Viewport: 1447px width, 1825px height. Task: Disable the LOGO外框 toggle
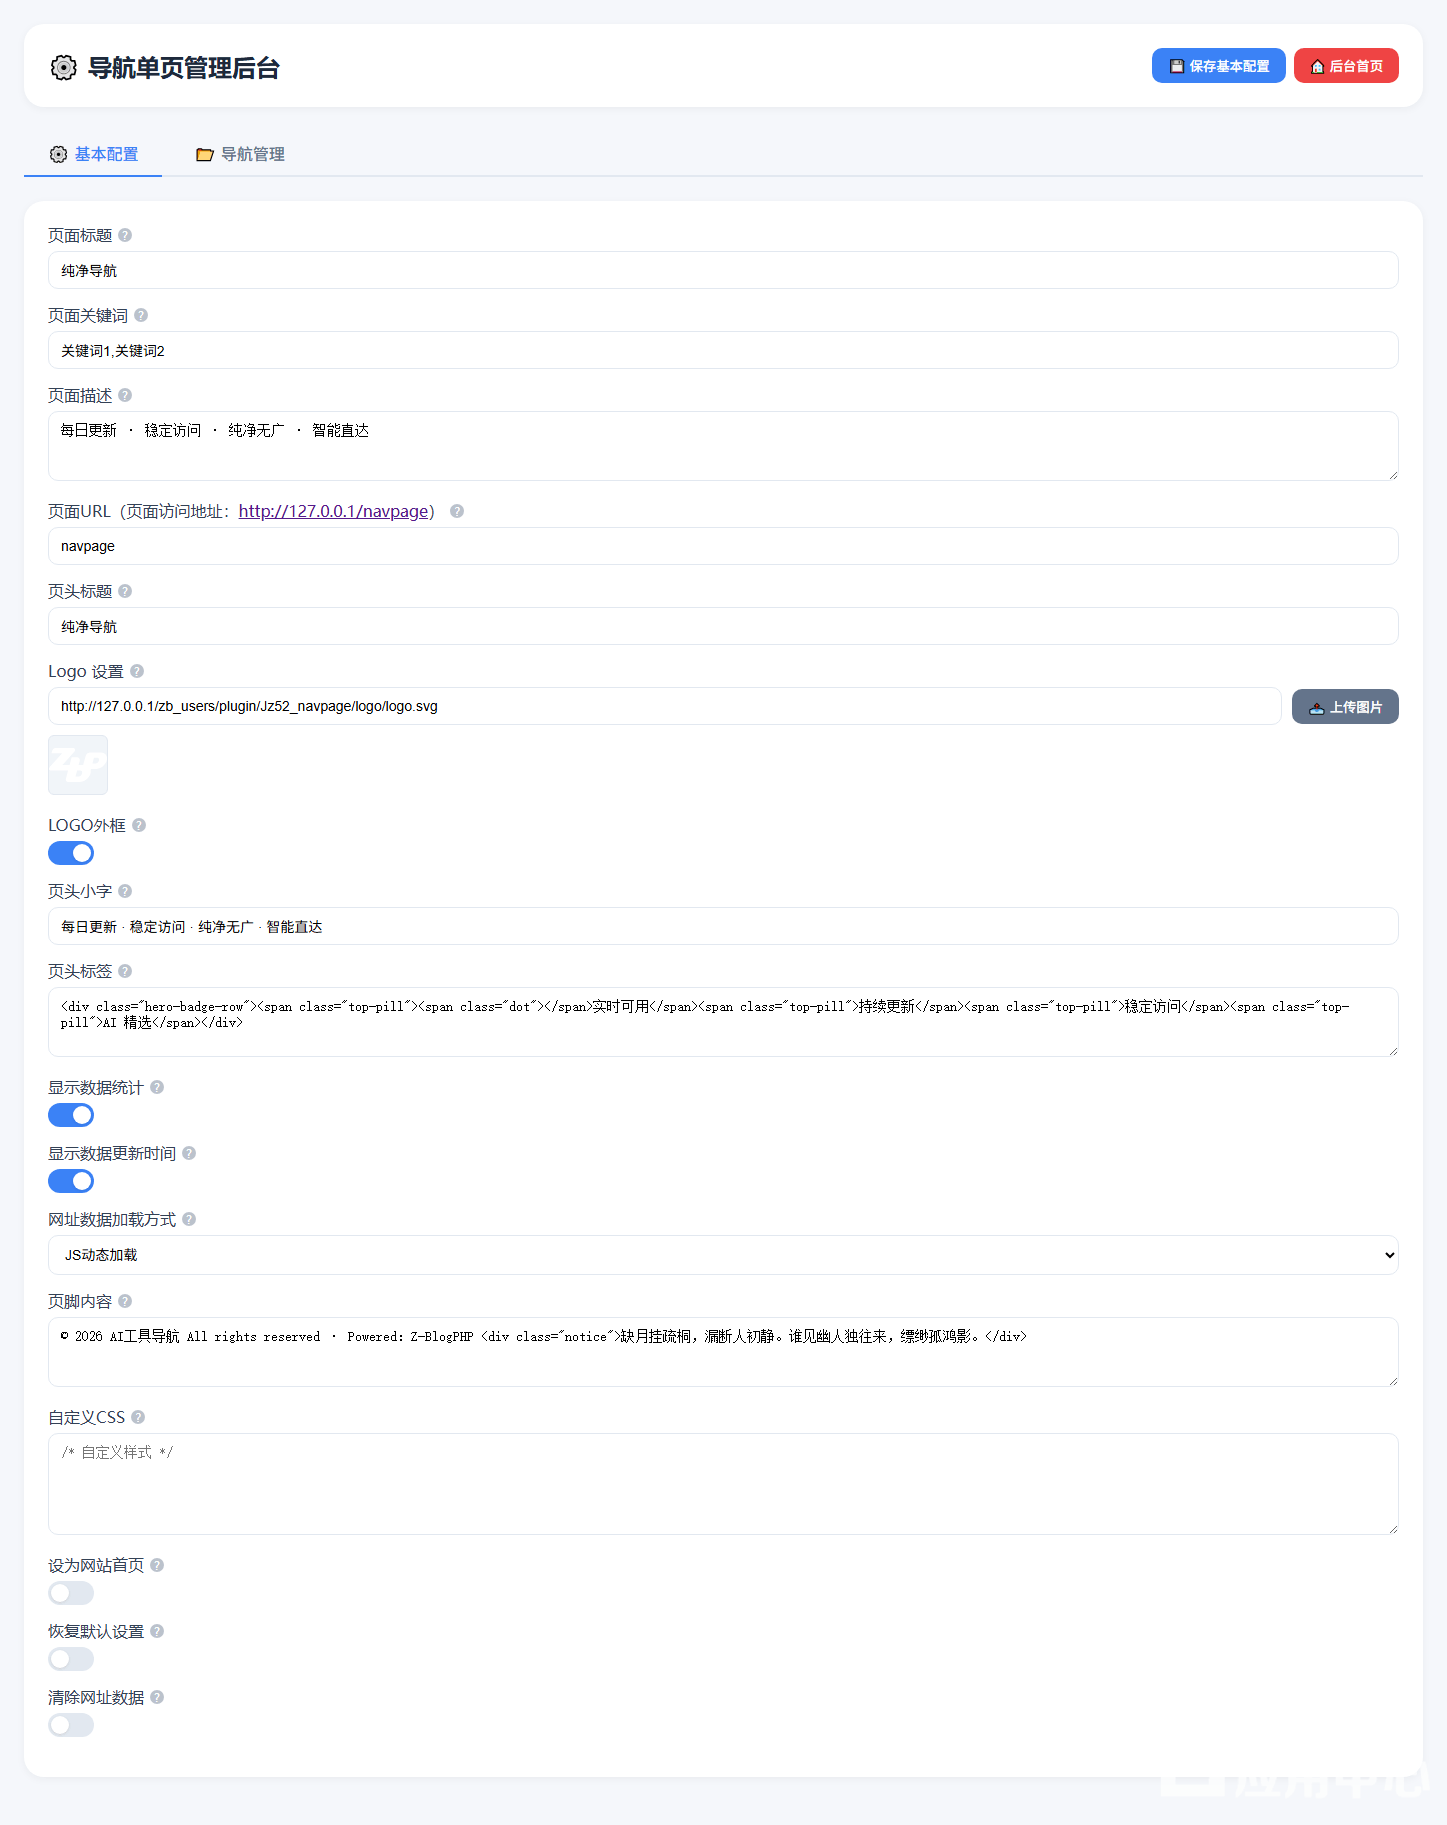[71, 853]
